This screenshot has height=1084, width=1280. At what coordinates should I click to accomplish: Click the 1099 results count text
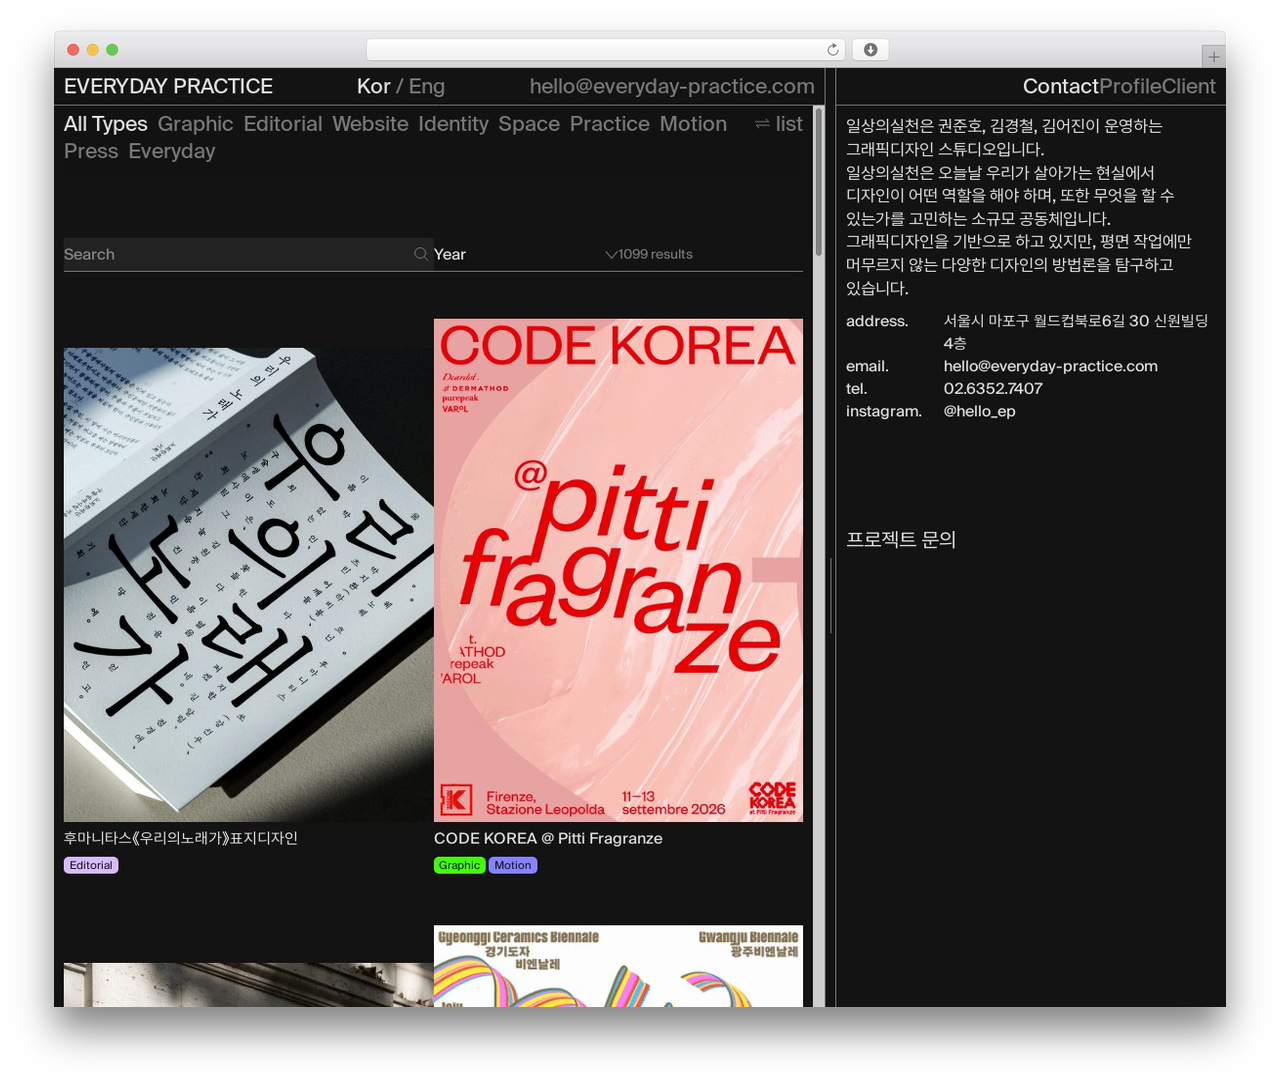point(655,254)
